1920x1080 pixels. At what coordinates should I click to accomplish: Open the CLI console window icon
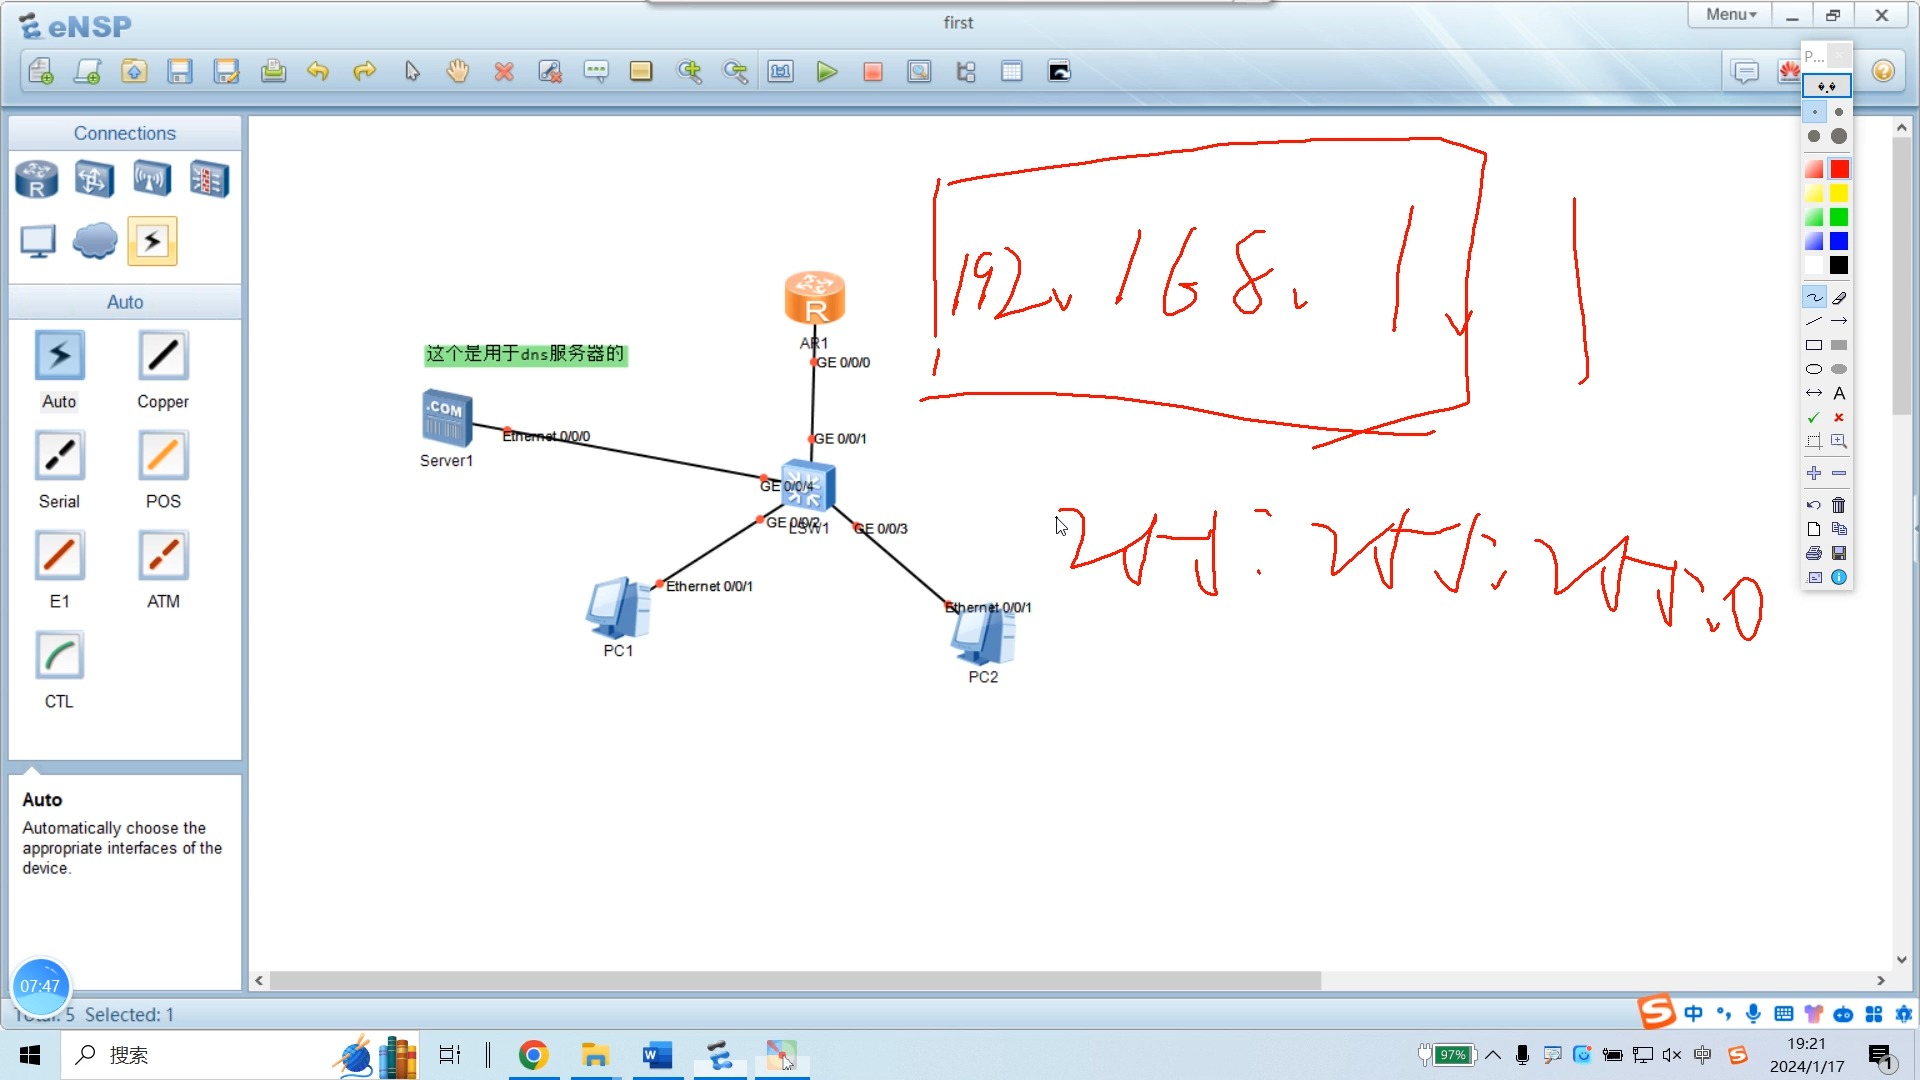pos(1059,71)
